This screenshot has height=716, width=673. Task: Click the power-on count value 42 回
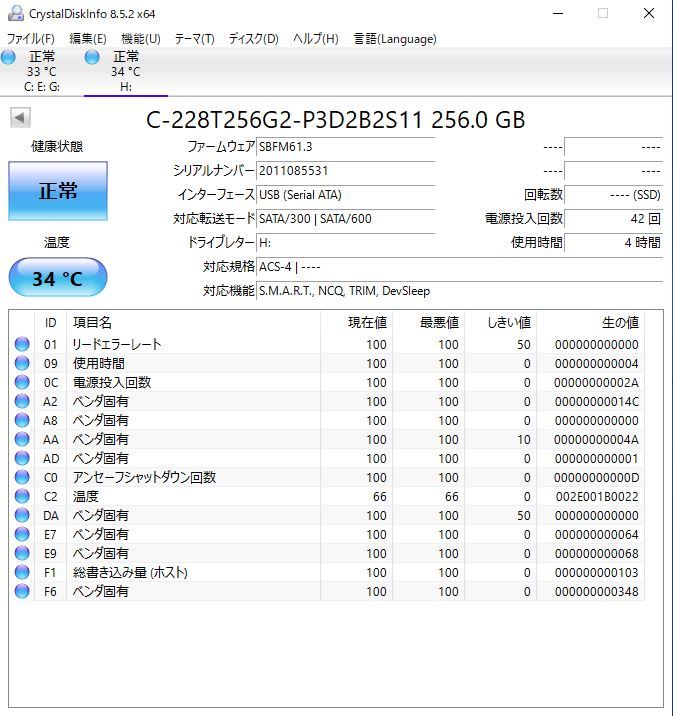coord(614,219)
